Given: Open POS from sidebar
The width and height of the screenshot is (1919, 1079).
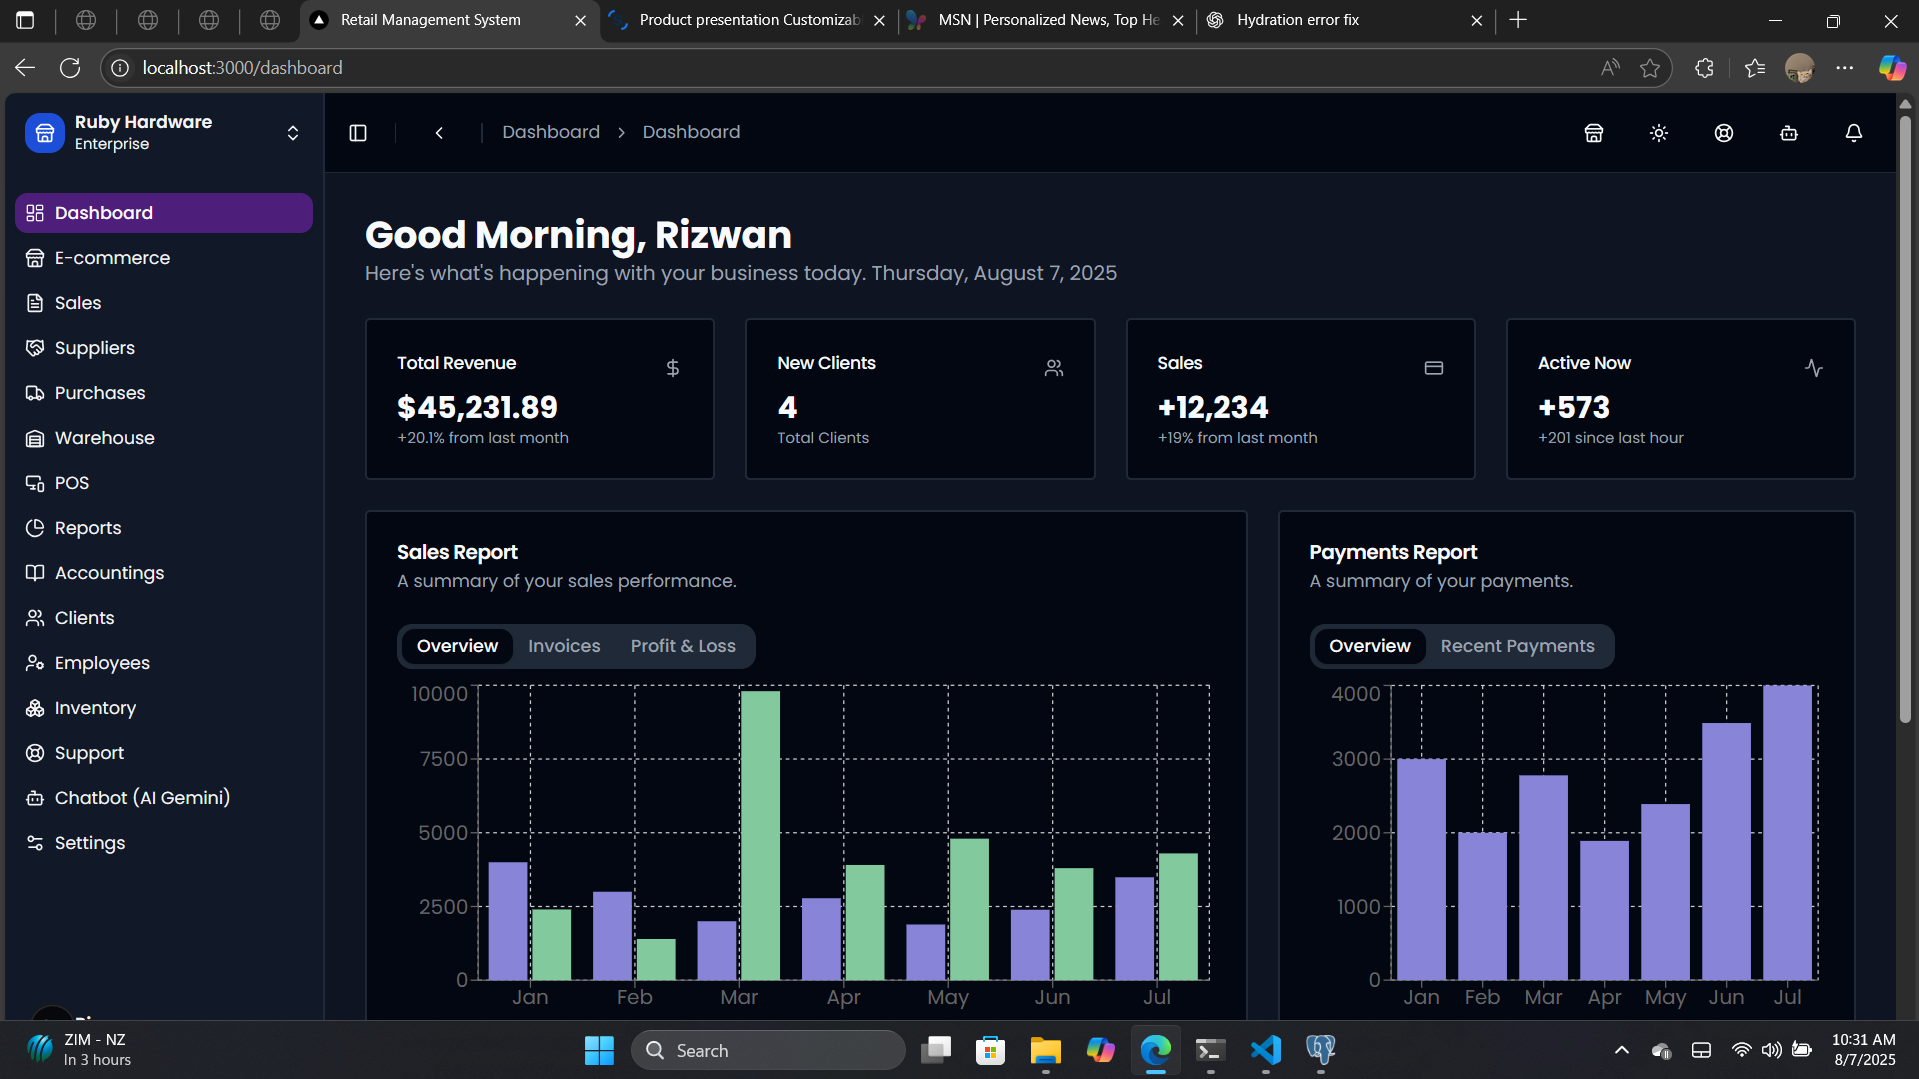Looking at the screenshot, I should coord(164,483).
